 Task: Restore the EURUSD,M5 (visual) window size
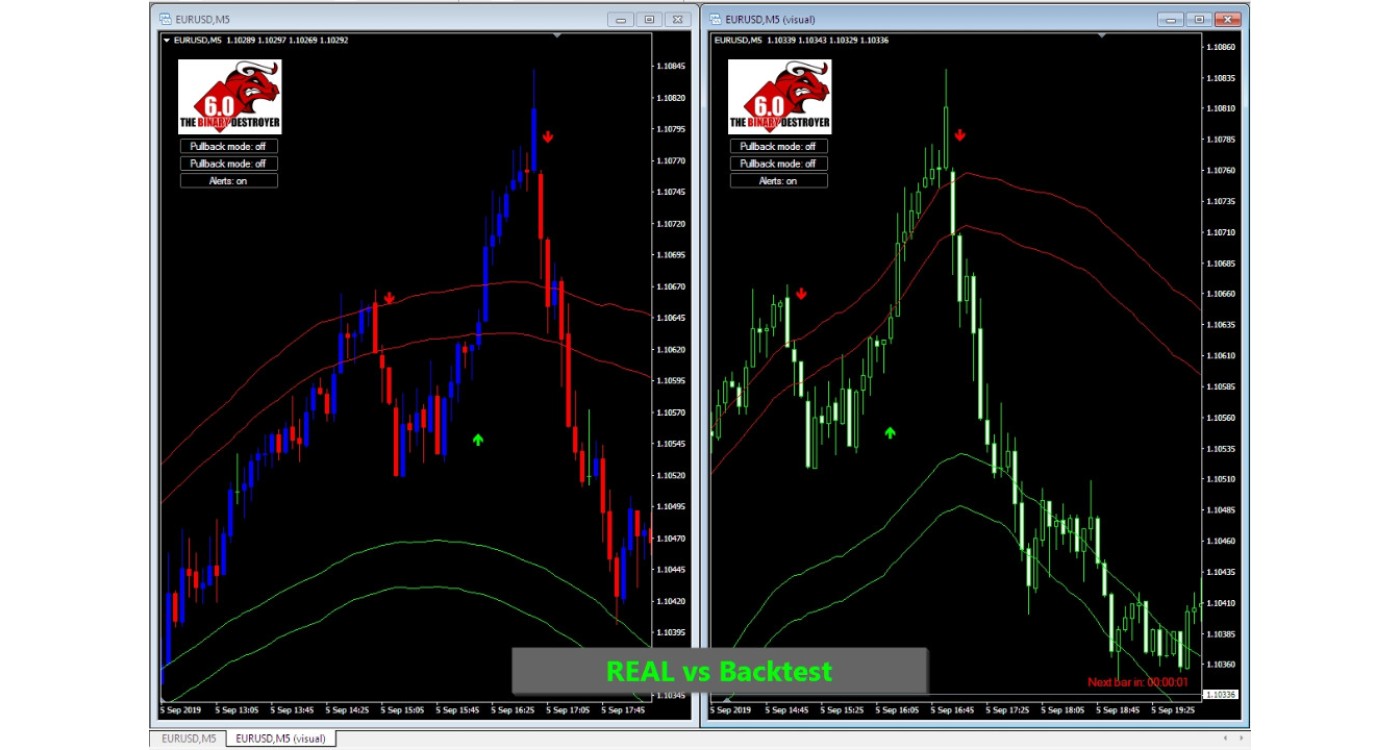pos(1198,19)
